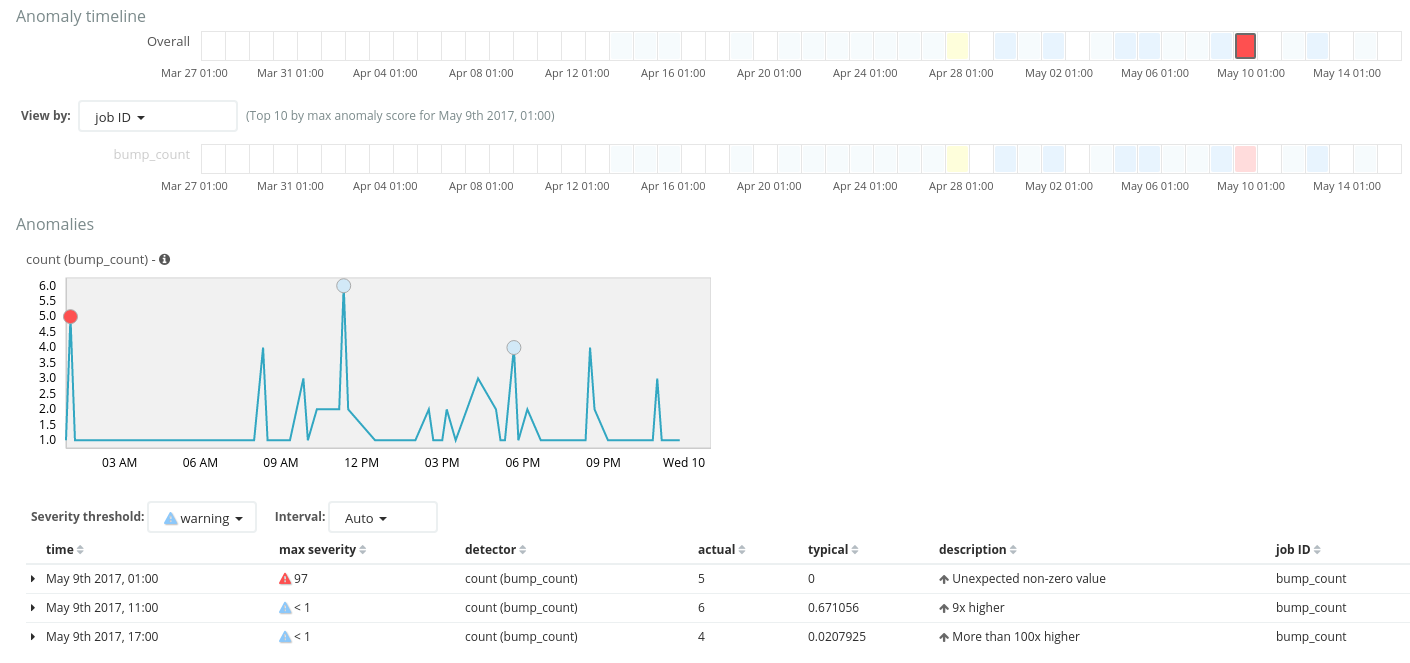This screenshot has width=1410, height=663.
Task: Expand the May 9th 2017, 01:00 row
Action: tap(33, 579)
